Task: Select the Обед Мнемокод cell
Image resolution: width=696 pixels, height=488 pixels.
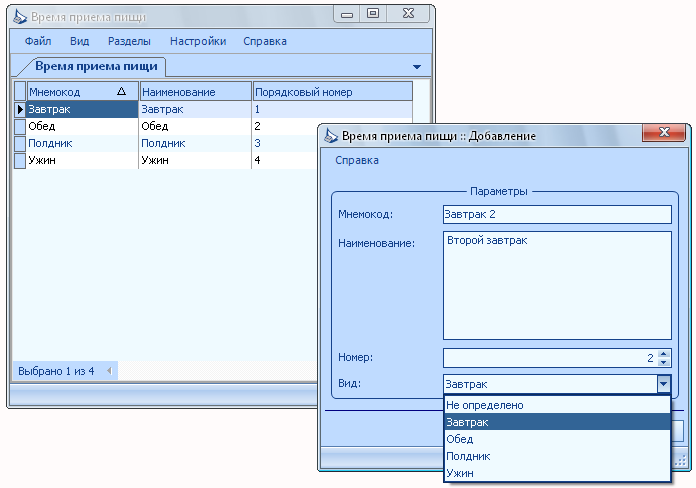Action: click(83, 126)
